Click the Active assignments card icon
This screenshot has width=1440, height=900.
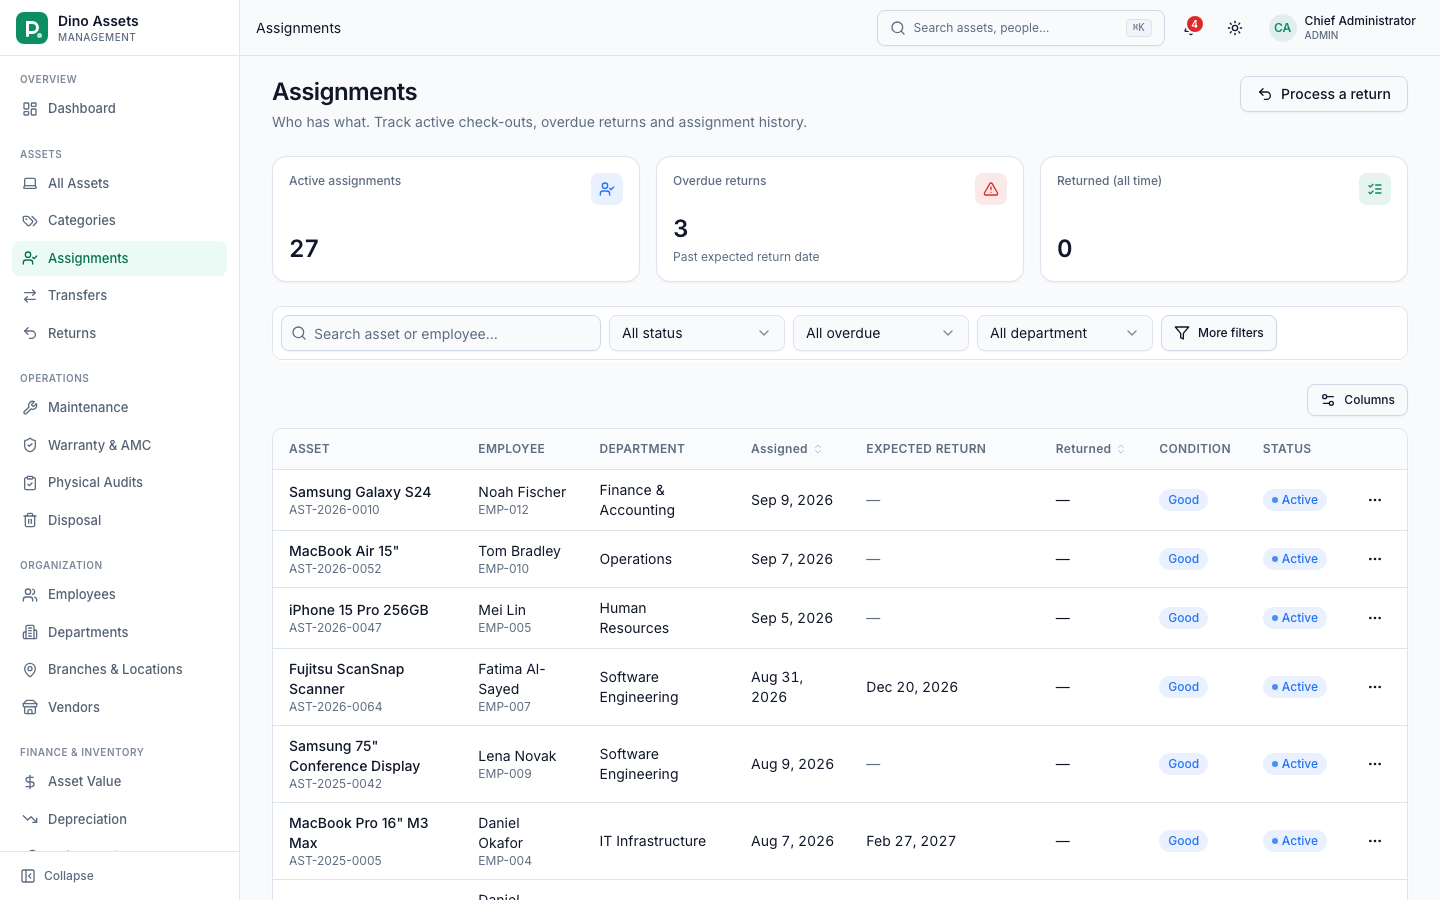tap(607, 189)
